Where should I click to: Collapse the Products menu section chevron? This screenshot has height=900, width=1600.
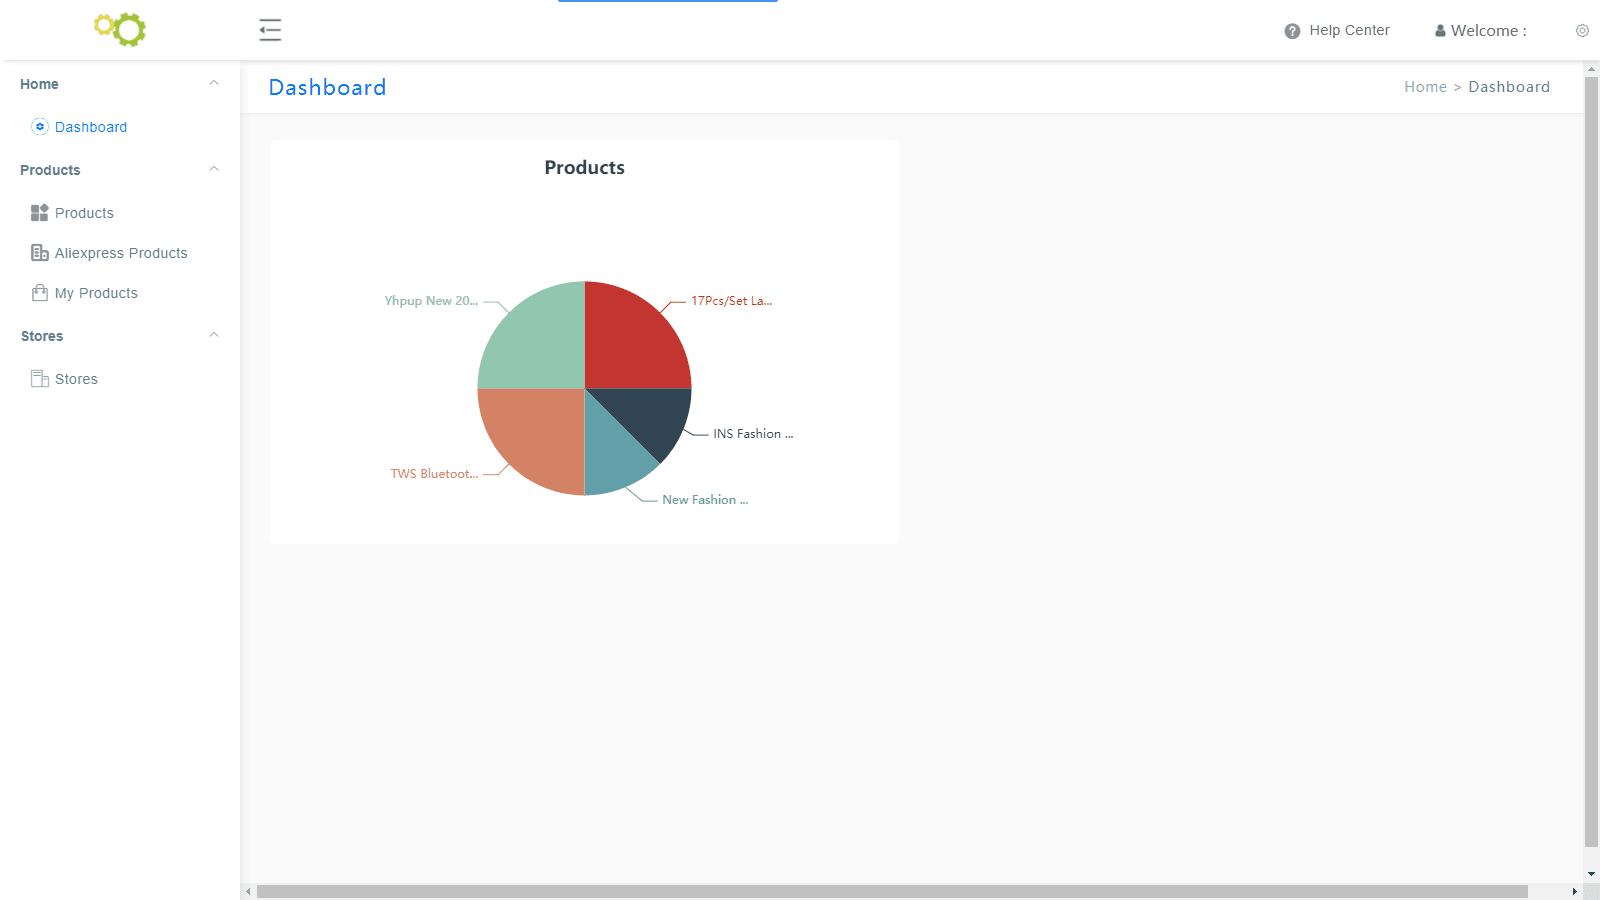coord(213,170)
